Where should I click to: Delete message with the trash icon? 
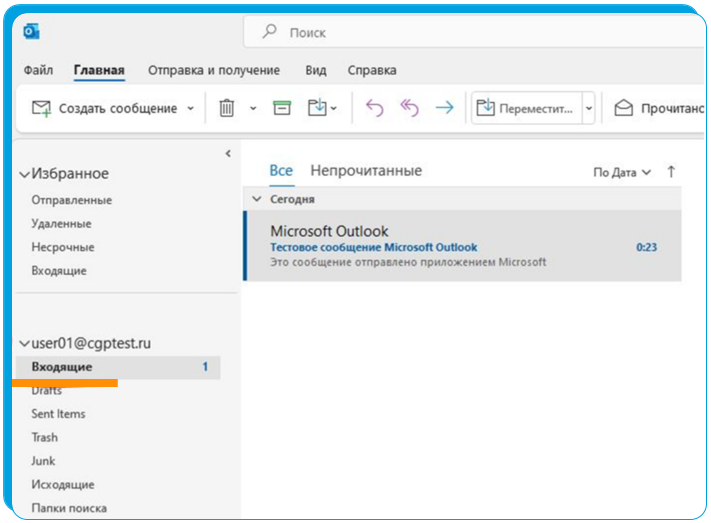[x=227, y=108]
